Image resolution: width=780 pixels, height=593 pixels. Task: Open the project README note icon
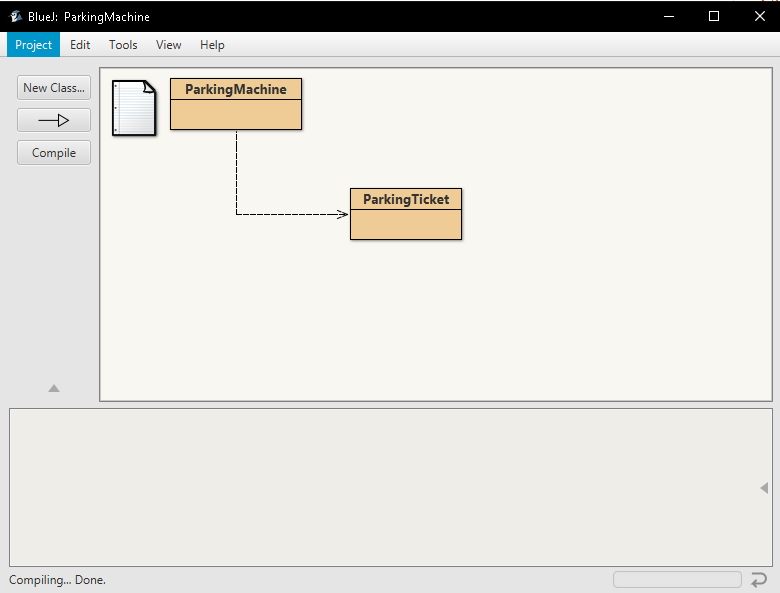tap(134, 107)
